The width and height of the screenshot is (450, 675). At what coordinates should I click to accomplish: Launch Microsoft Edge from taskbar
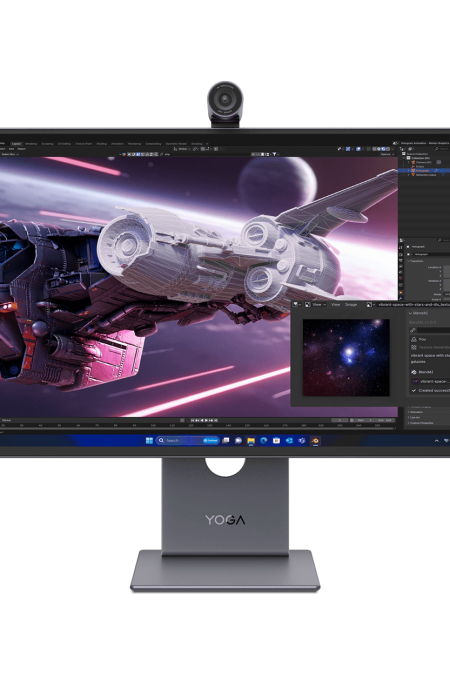click(264, 440)
